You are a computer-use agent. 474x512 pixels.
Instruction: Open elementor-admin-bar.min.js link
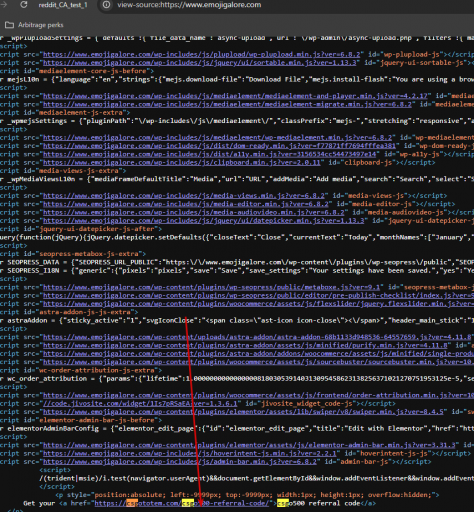pos(249,445)
